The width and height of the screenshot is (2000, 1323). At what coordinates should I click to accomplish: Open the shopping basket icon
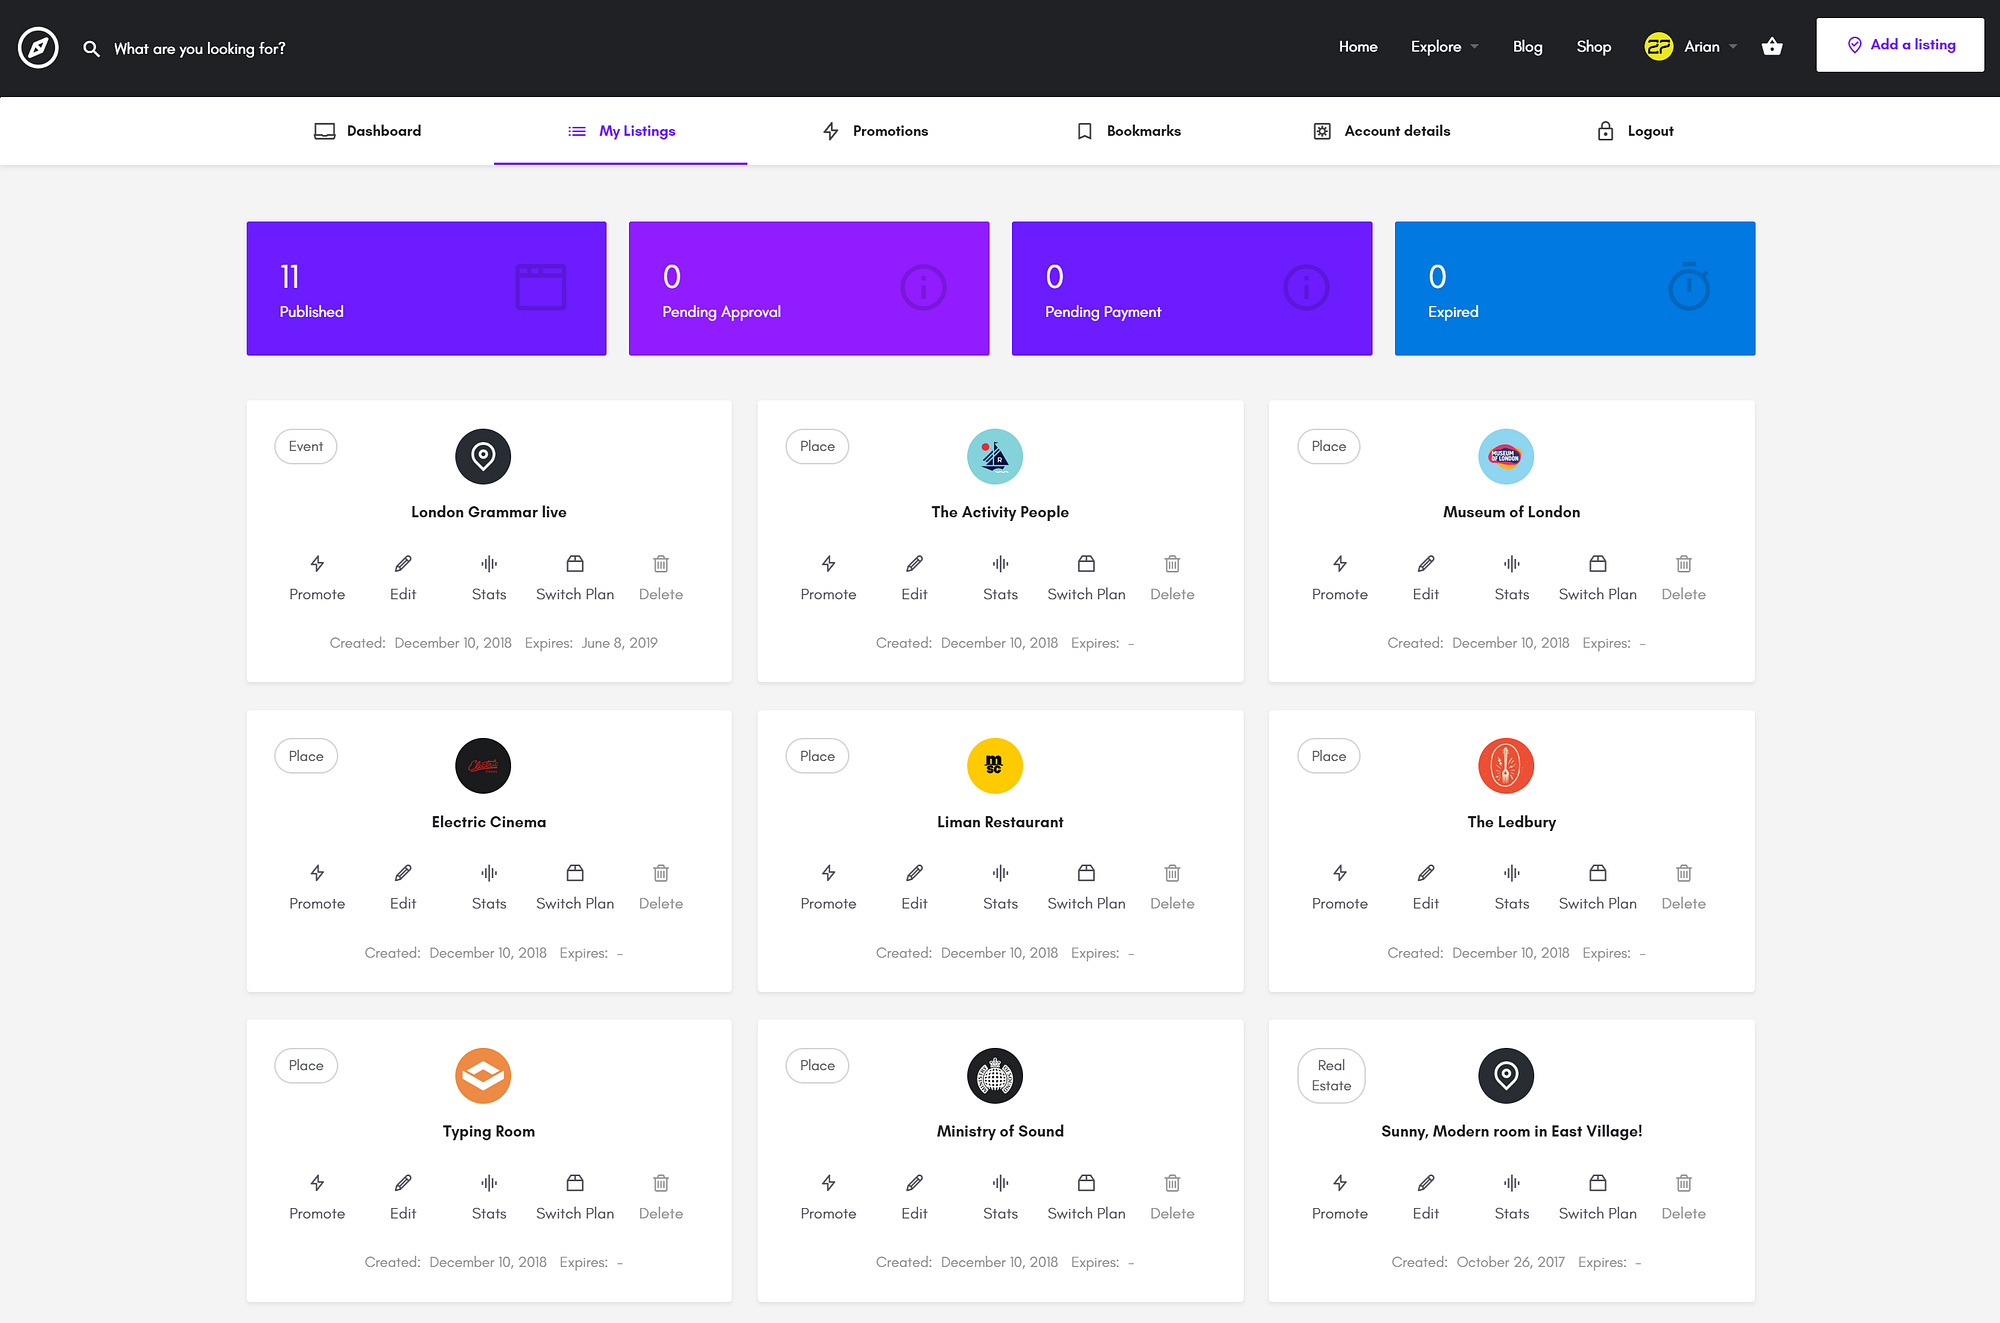pyautogui.click(x=1772, y=47)
